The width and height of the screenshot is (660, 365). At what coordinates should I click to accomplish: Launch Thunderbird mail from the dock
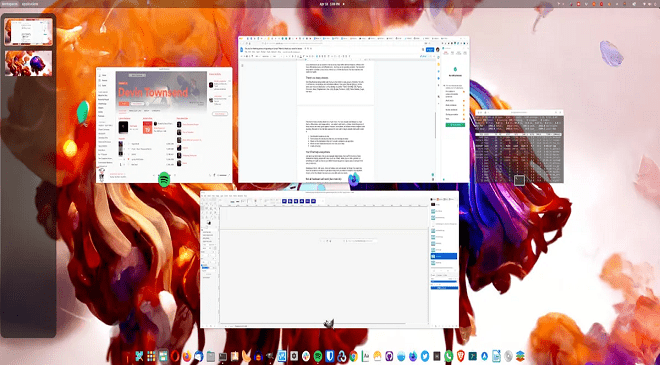[x=199, y=356]
